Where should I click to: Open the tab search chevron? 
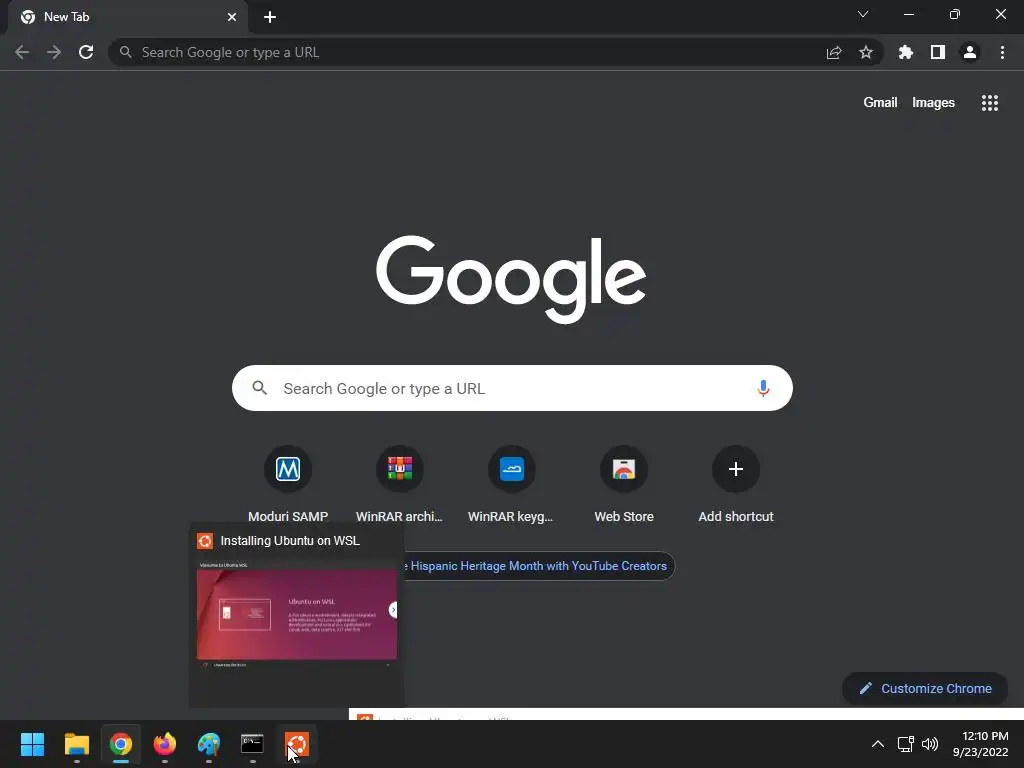pos(863,14)
